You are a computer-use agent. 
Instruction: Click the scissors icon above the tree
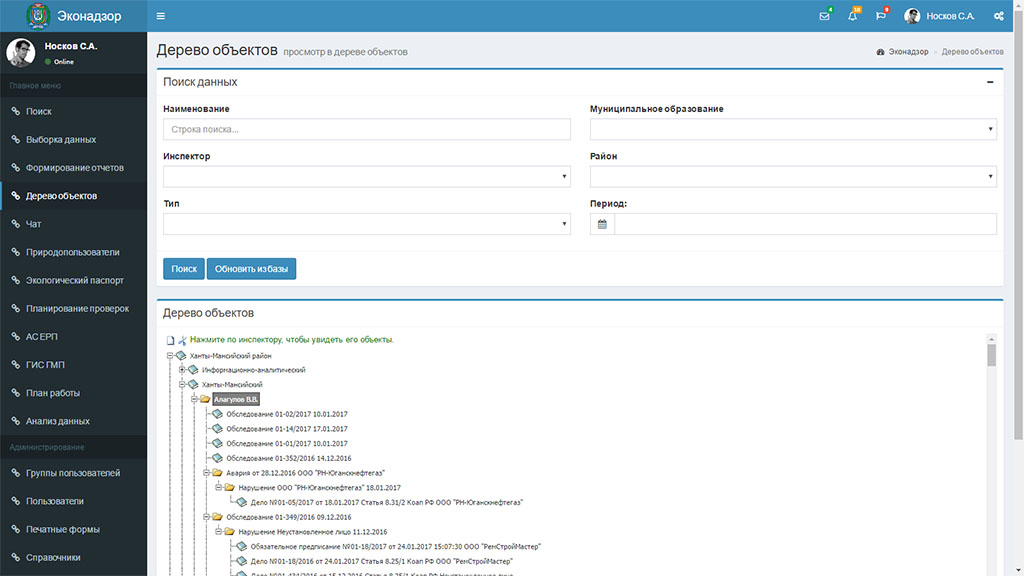182,340
